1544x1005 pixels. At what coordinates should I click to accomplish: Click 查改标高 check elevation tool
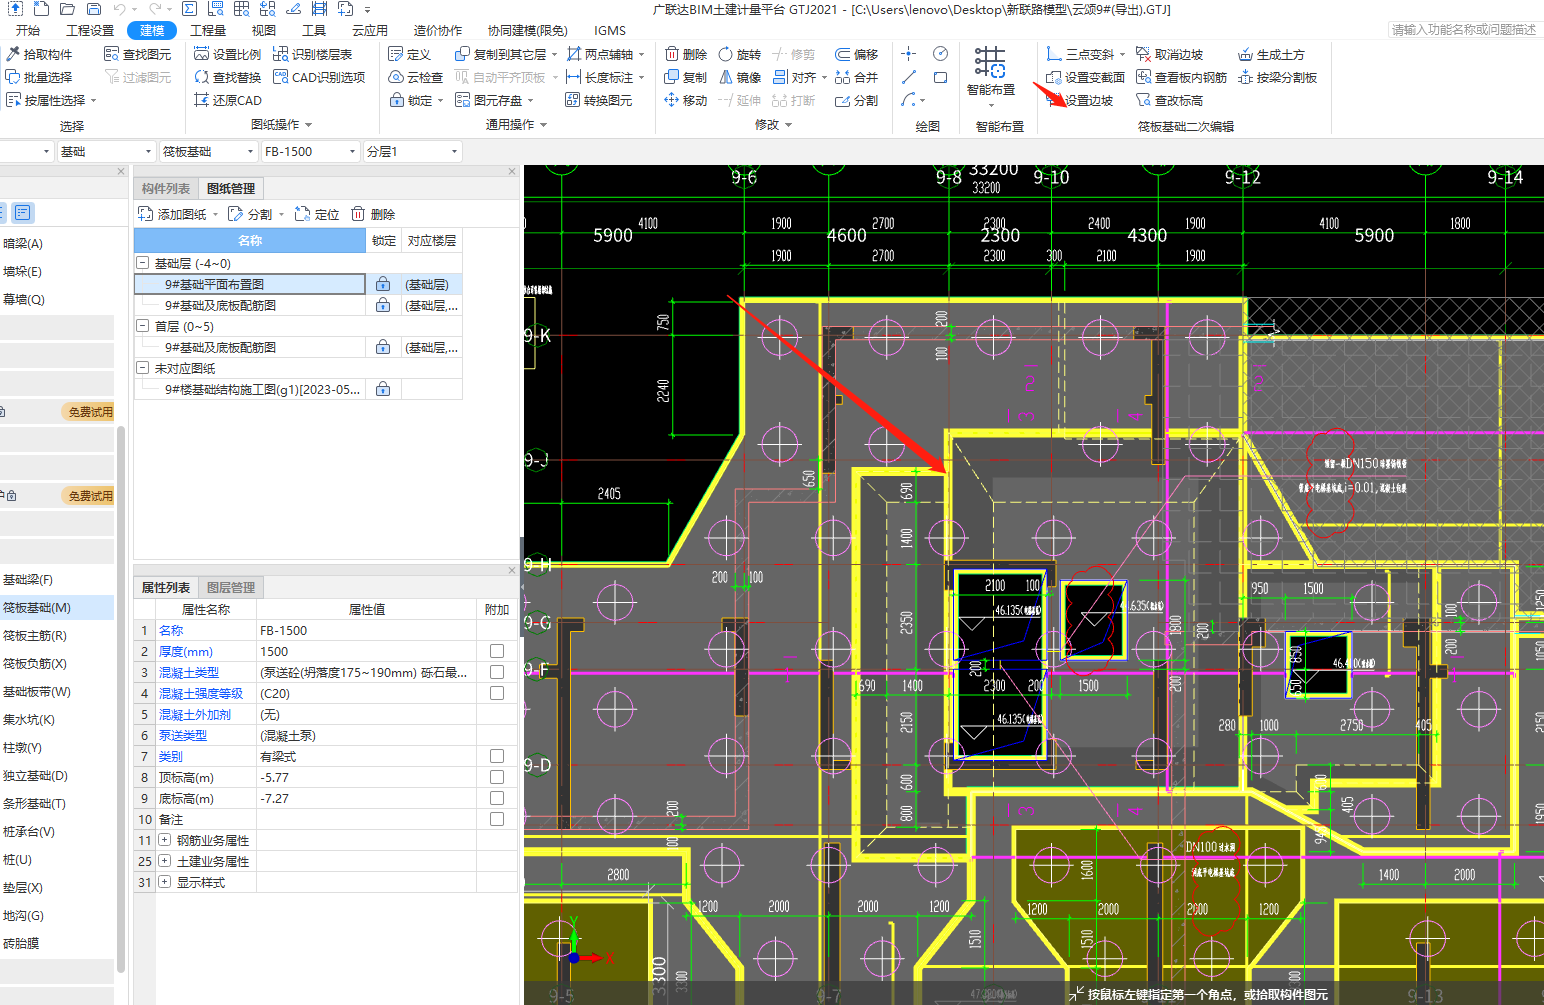pyautogui.click(x=1169, y=100)
